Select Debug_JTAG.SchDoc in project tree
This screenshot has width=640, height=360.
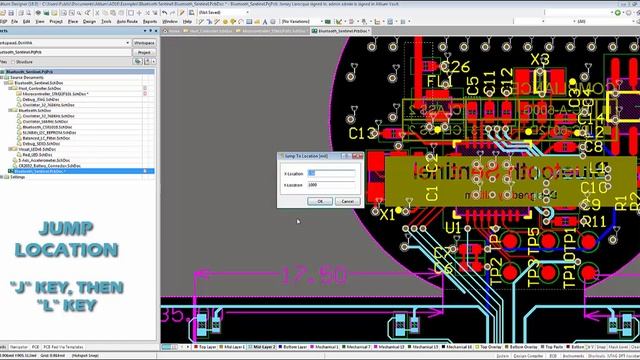[41, 99]
